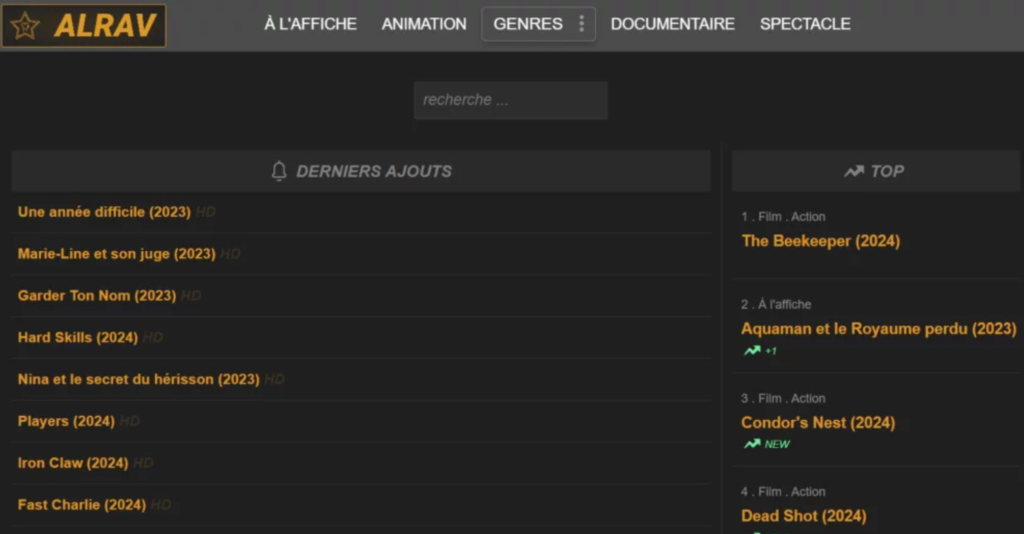The image size is (1024, 534).
Task: Click the bell icon beside Derniers Ajouts
Action: click(x=279, y=171)
